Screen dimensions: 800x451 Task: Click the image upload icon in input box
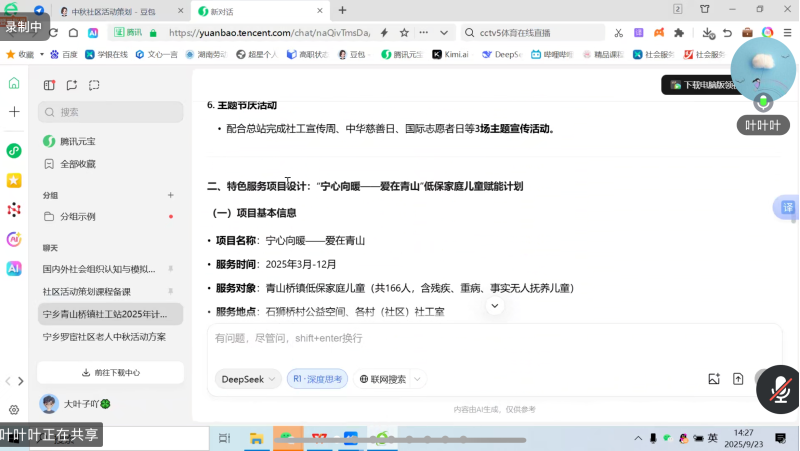(x=714, y=379)
